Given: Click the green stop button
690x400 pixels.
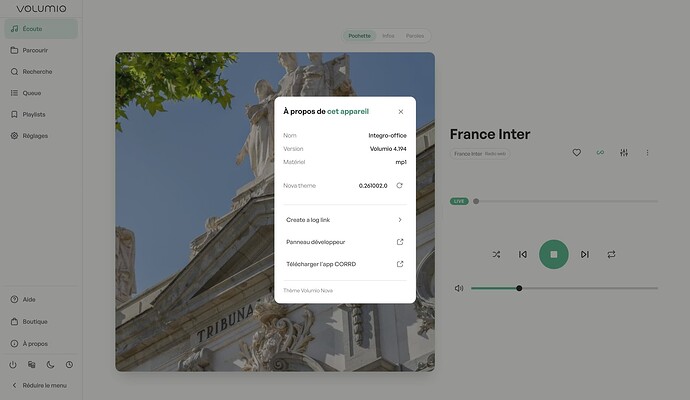Looking at the screenshot, I should [554, 254].
